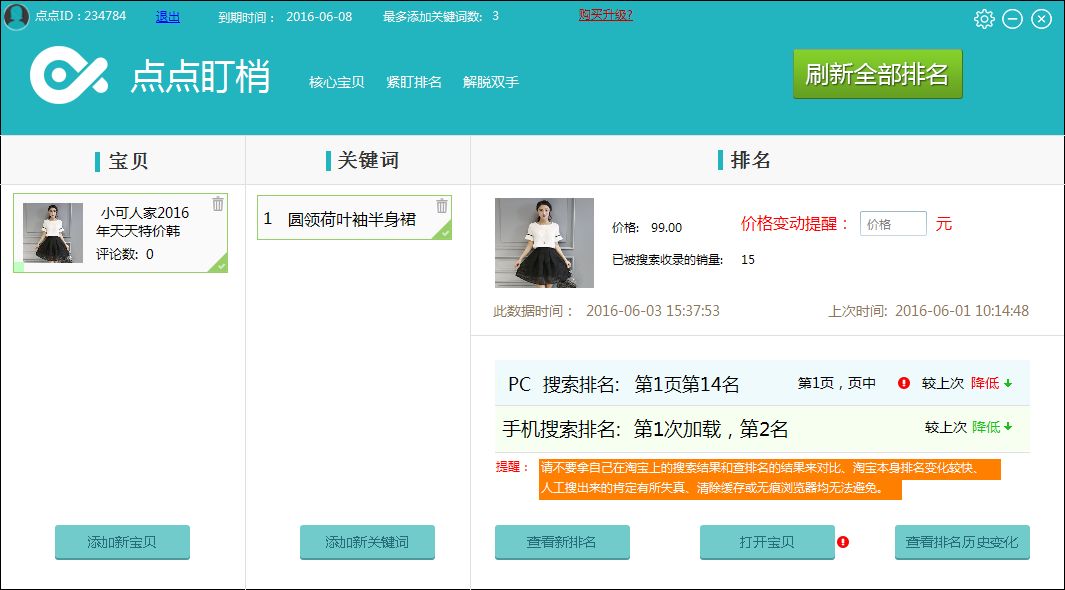Open the settings gear icon

click(984, 19)
